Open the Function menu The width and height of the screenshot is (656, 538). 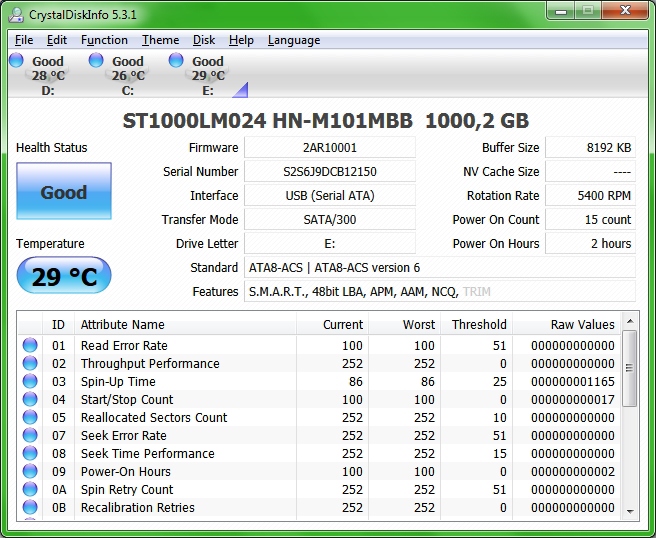[x=104, y=40]
